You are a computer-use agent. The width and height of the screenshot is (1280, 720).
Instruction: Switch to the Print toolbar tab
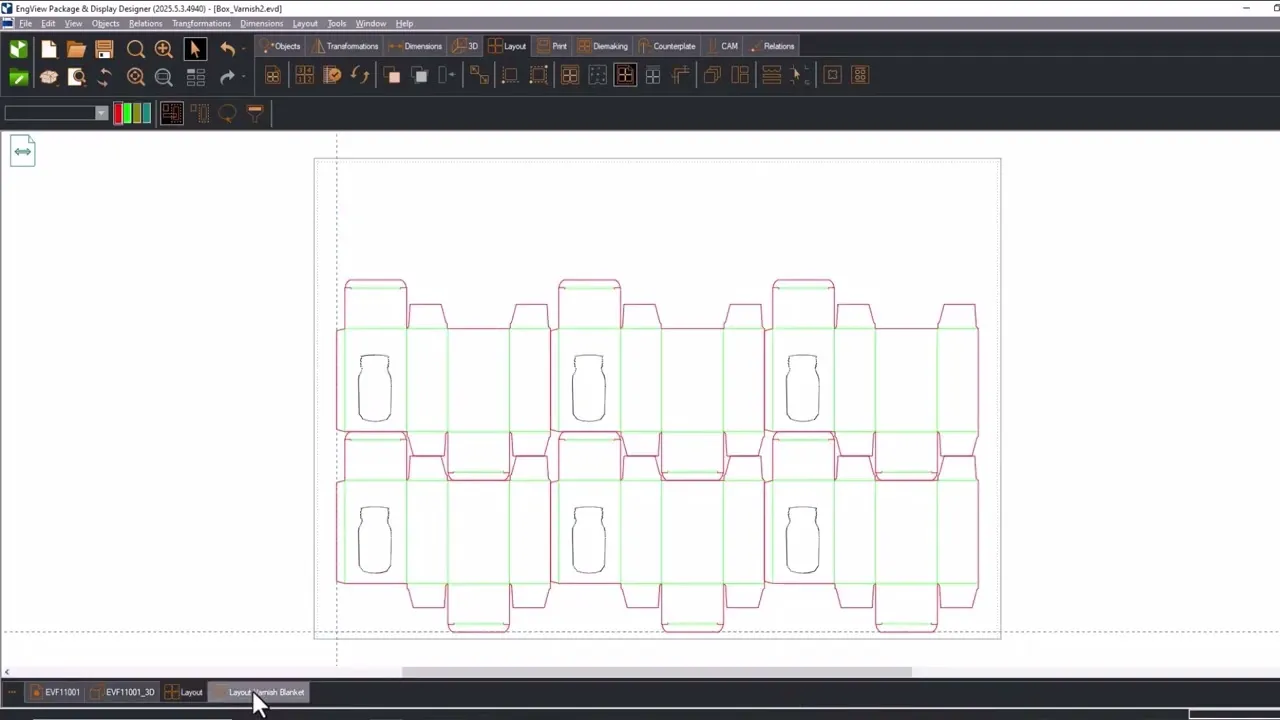coord(551,46)
